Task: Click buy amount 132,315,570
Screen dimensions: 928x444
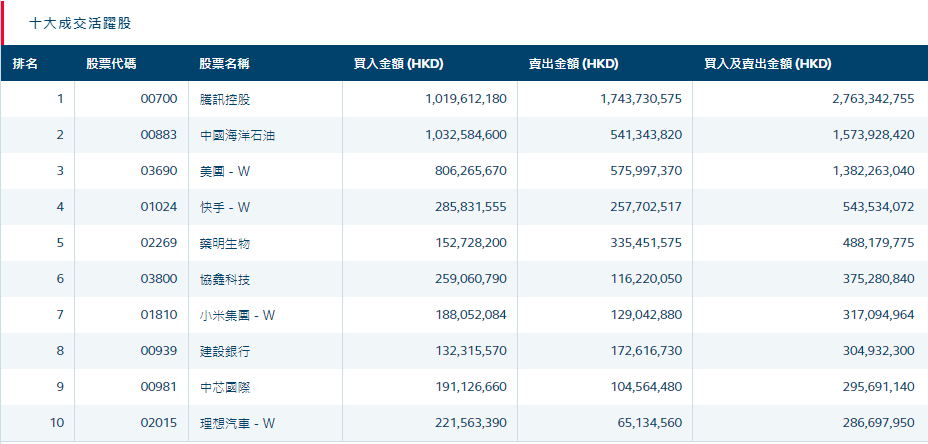Action: 471,351
